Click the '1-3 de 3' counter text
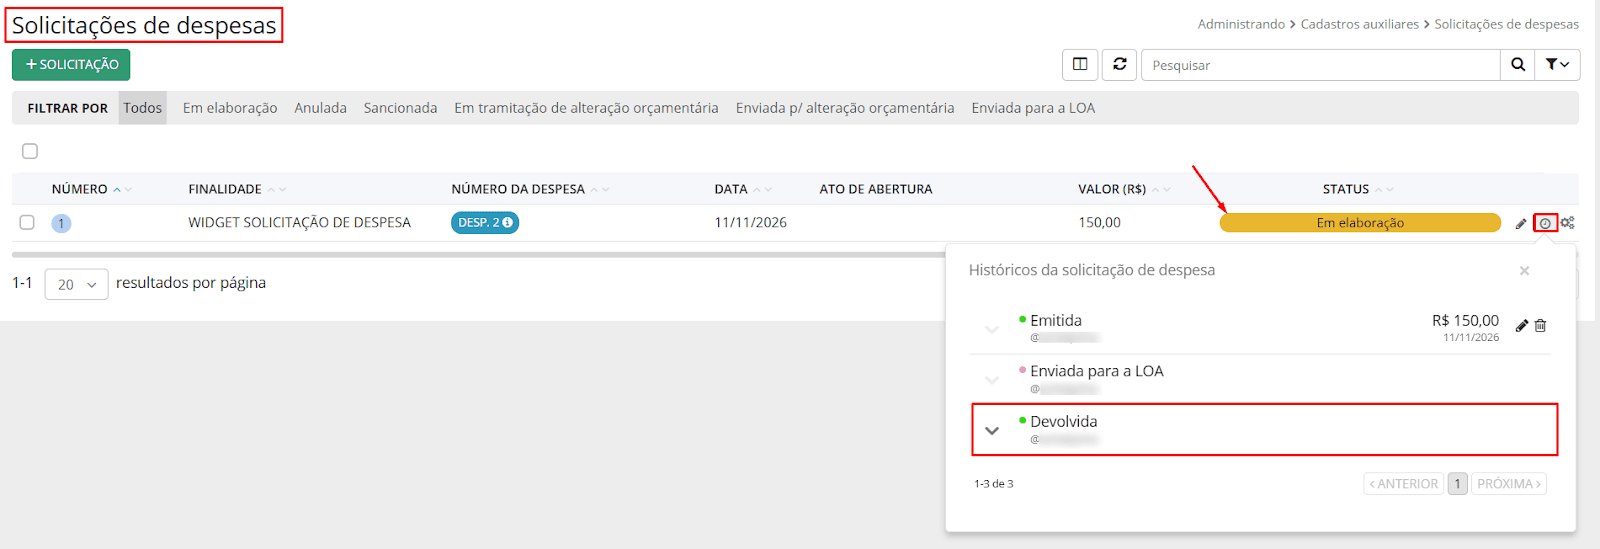Viewport: 1600px width, 549px height. 993,484
